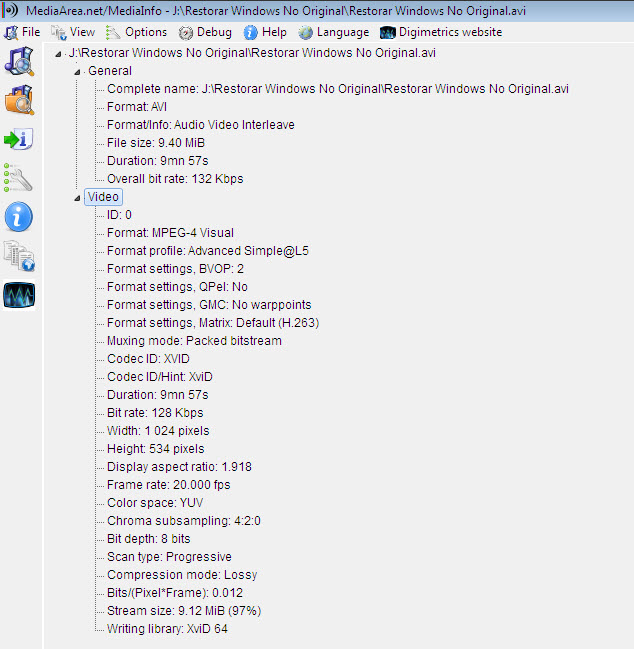
Task: Click the View menu icon
Action: tap(59, 32)
